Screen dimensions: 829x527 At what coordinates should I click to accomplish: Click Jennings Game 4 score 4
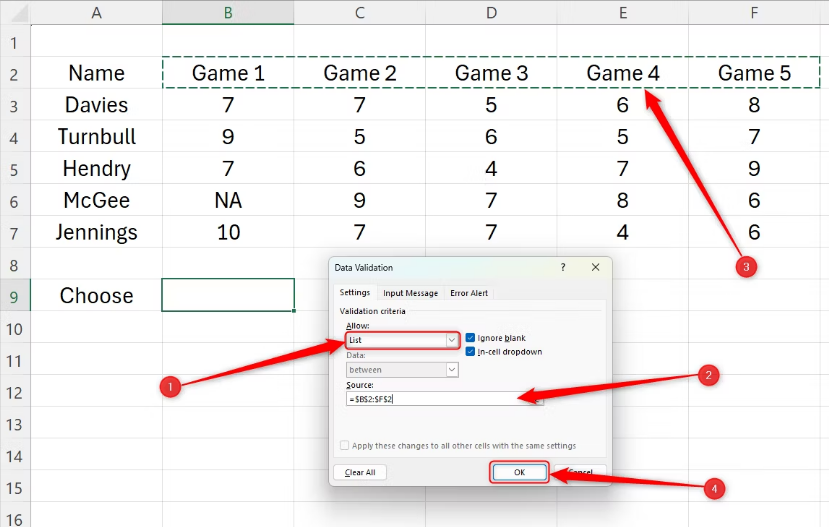pos(623,232)
